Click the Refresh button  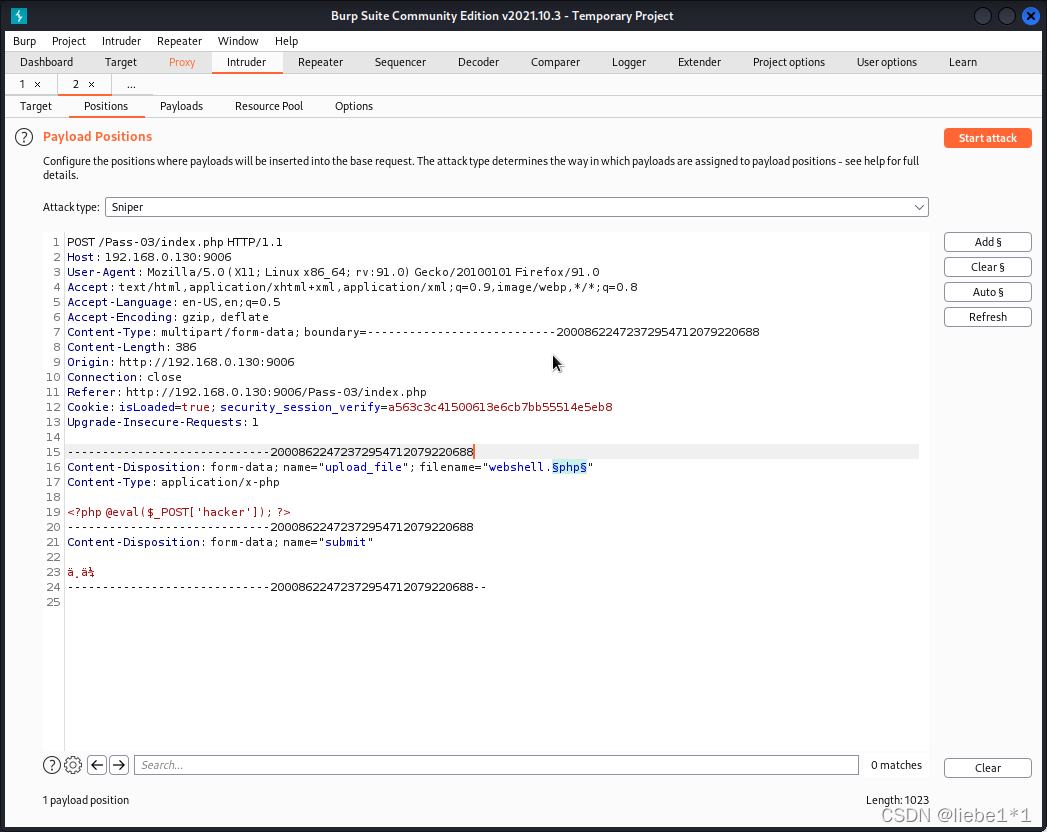click(x=988, y=317)
